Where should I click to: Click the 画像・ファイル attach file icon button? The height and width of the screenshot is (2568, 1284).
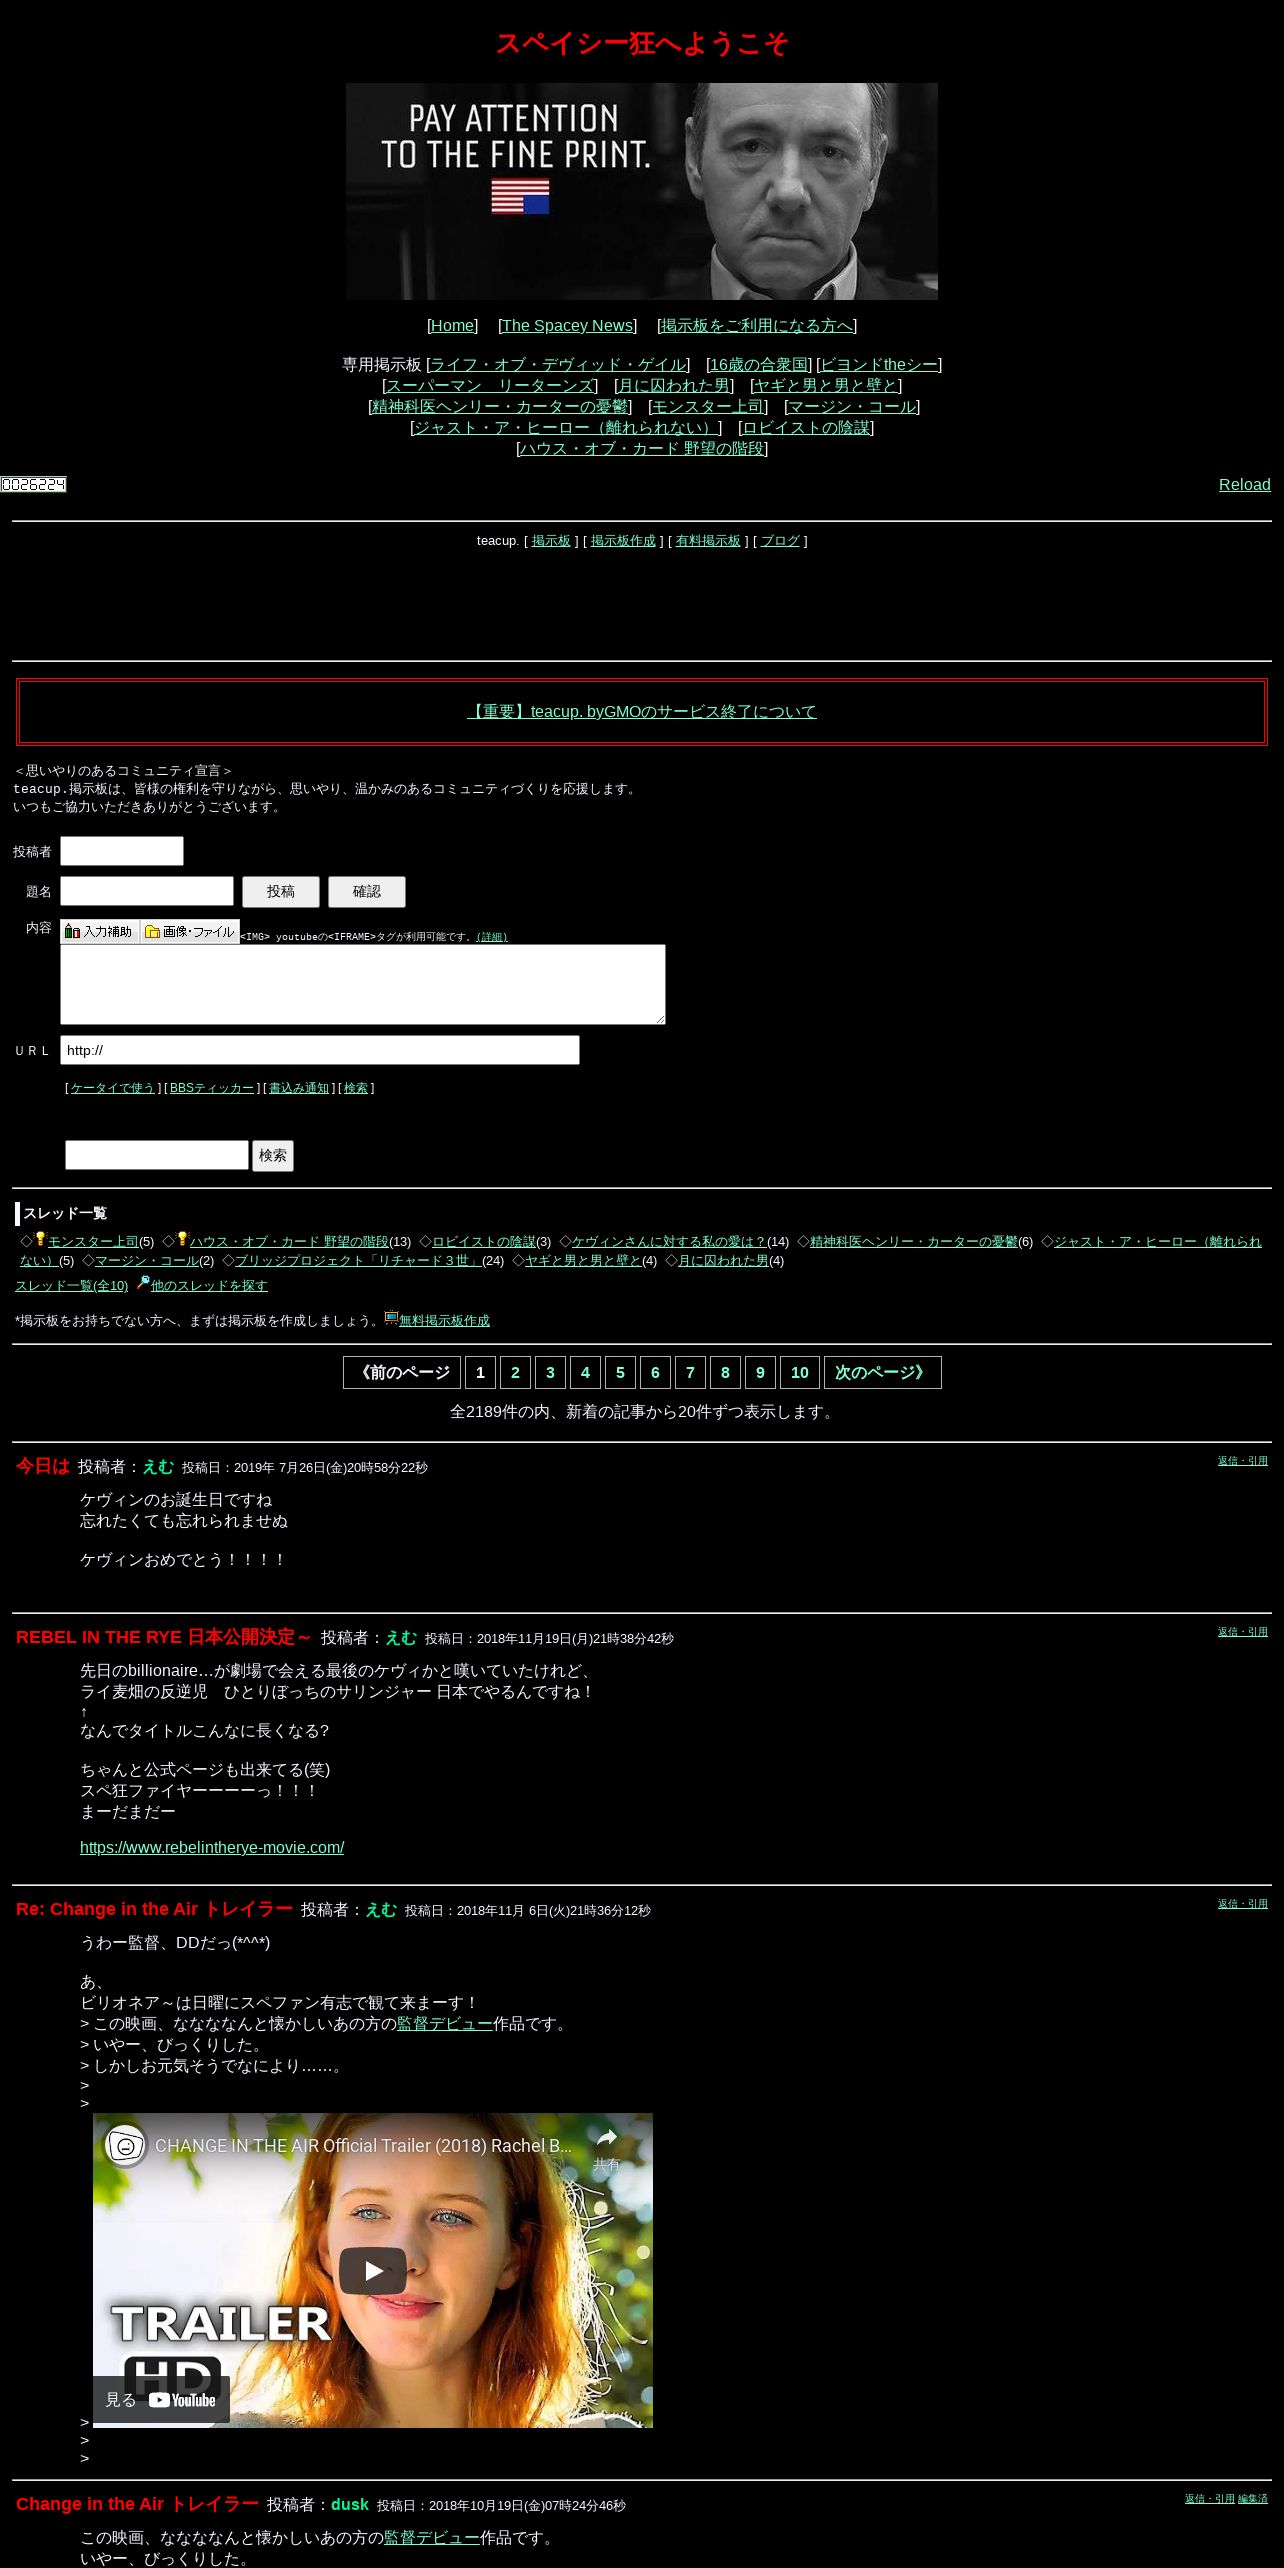[x=190, y=931]
